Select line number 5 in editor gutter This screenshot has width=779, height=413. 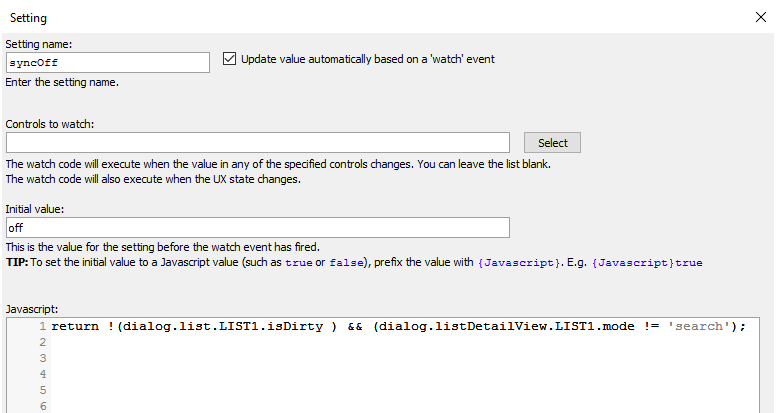[x=43, y=390]
